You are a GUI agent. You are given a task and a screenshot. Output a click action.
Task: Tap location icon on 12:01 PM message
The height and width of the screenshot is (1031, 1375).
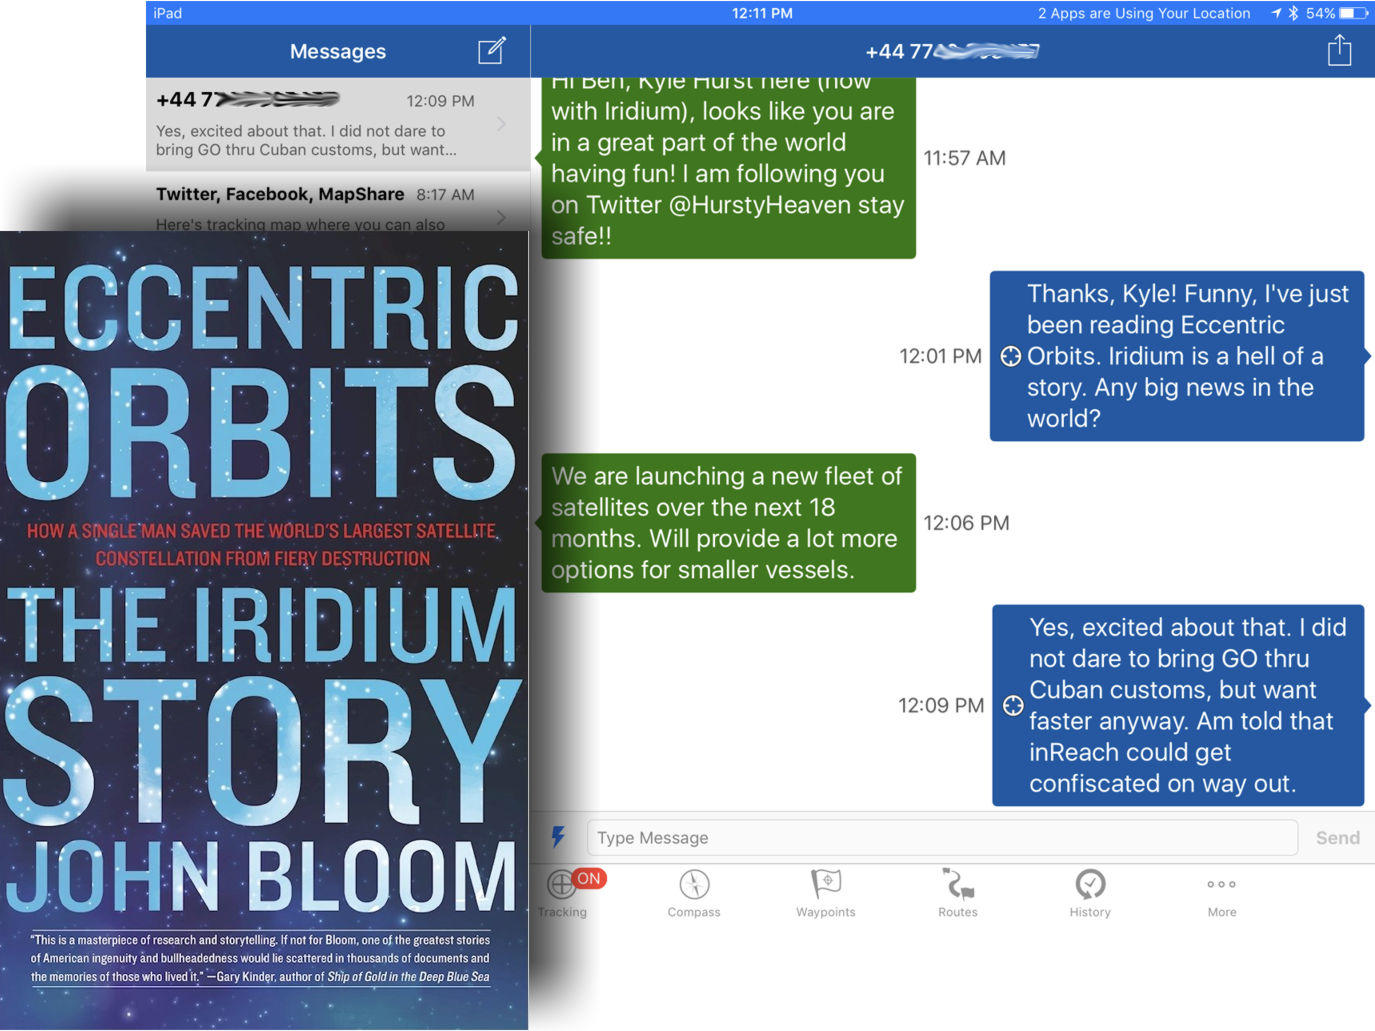[x=1011, y=356]
